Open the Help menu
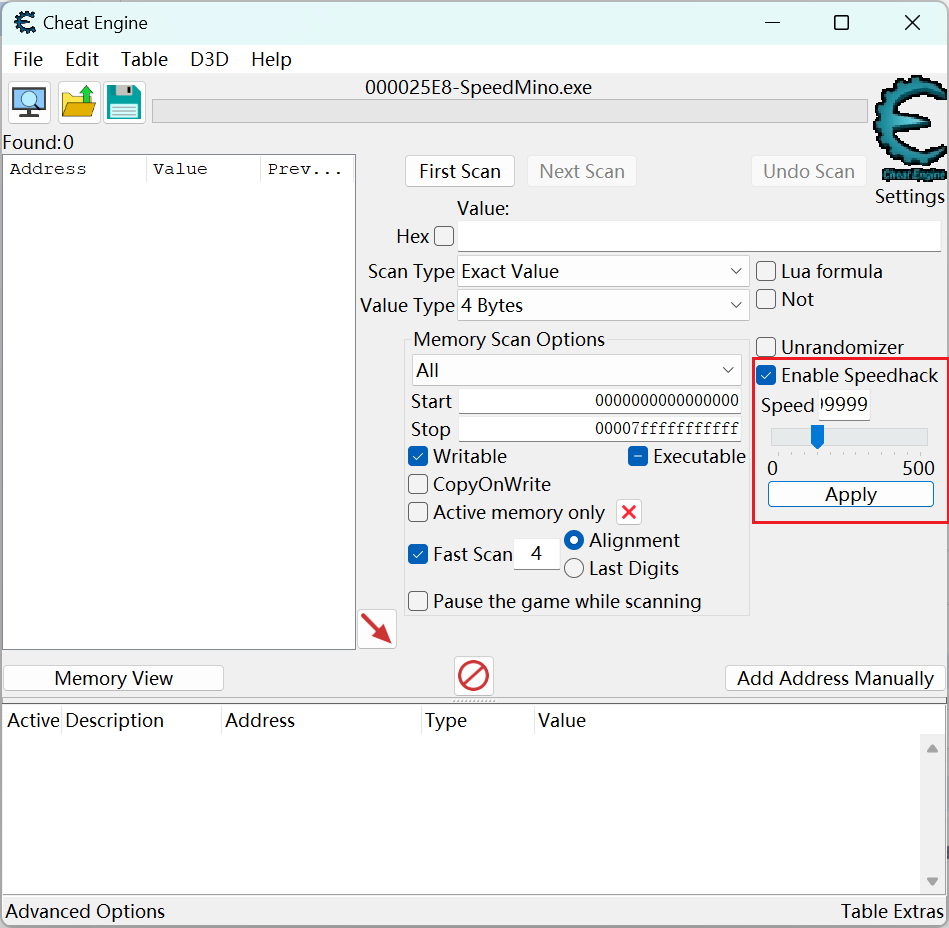The height and width of the screenshot is (928, 949). 271,59
